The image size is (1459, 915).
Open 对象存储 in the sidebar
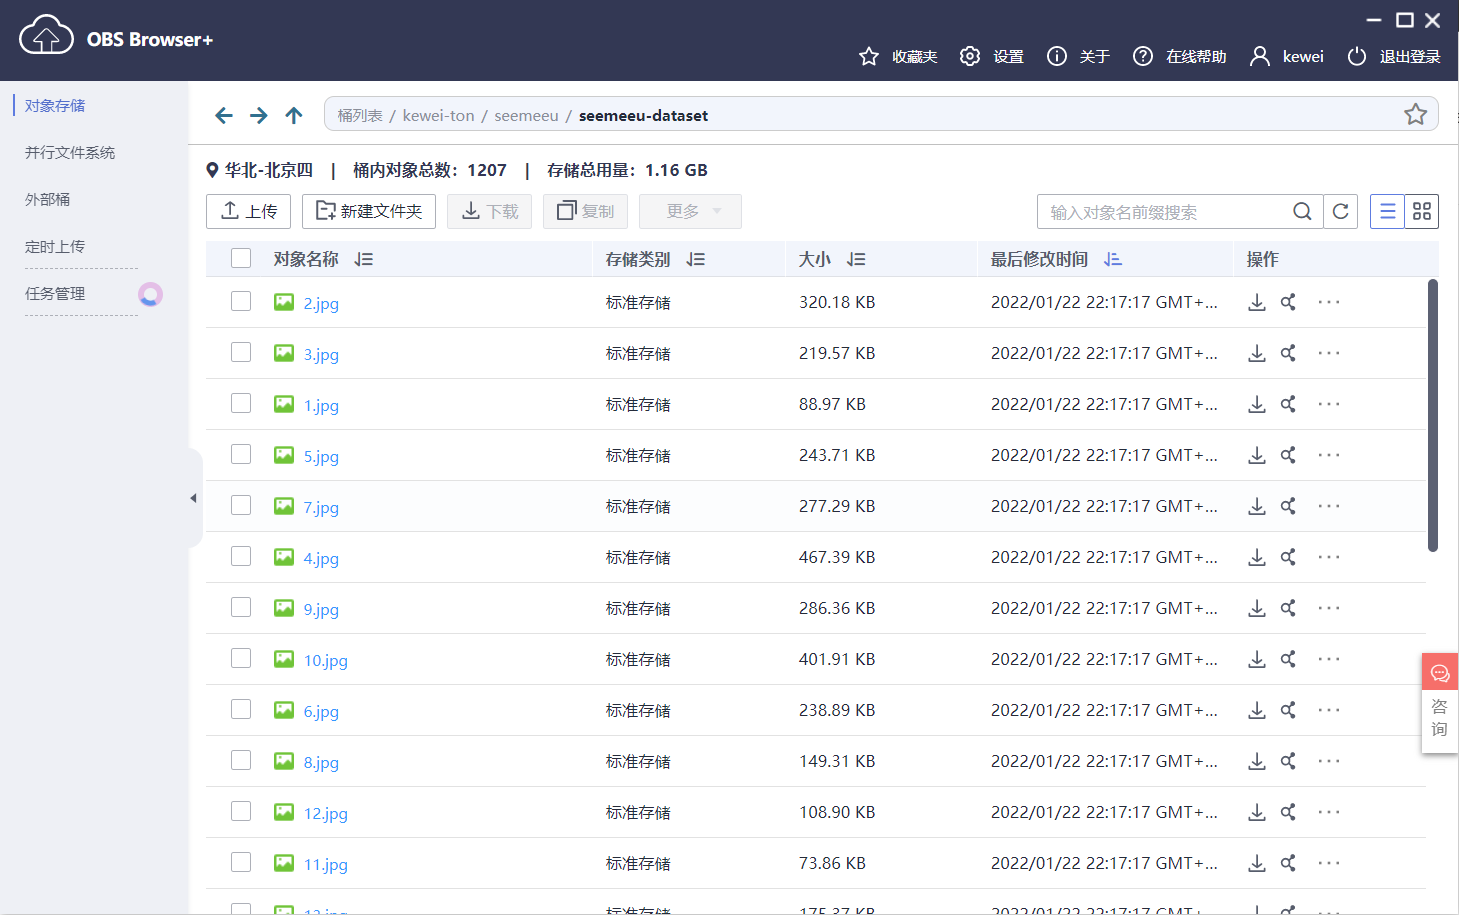click(x=55, y=105)
